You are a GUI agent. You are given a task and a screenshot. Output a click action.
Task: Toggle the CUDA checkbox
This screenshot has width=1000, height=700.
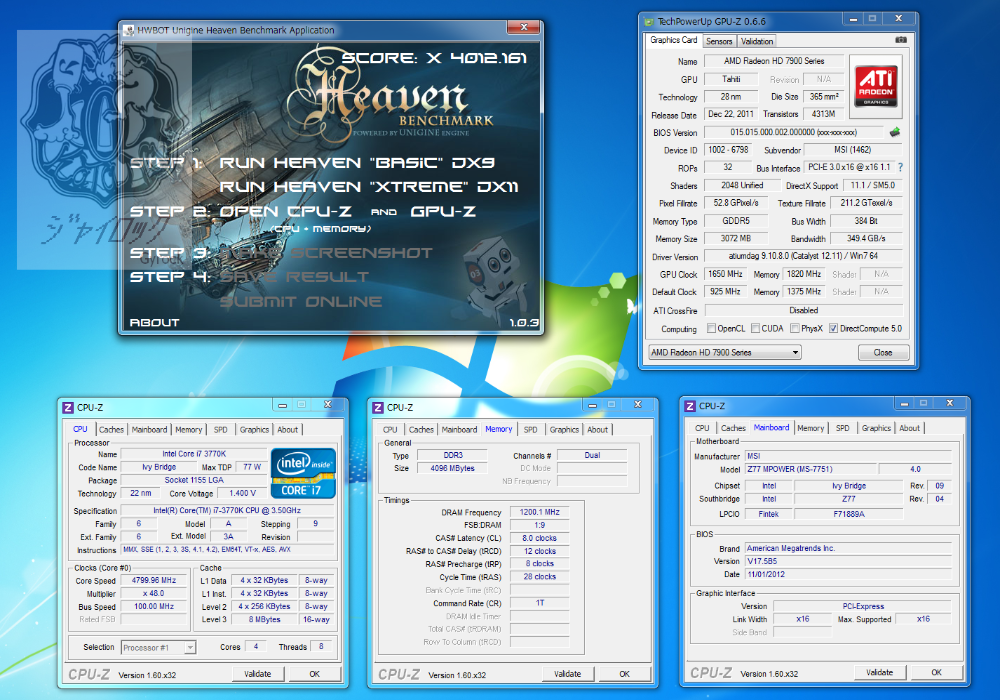pyautogui.click(x=755, y=328)
